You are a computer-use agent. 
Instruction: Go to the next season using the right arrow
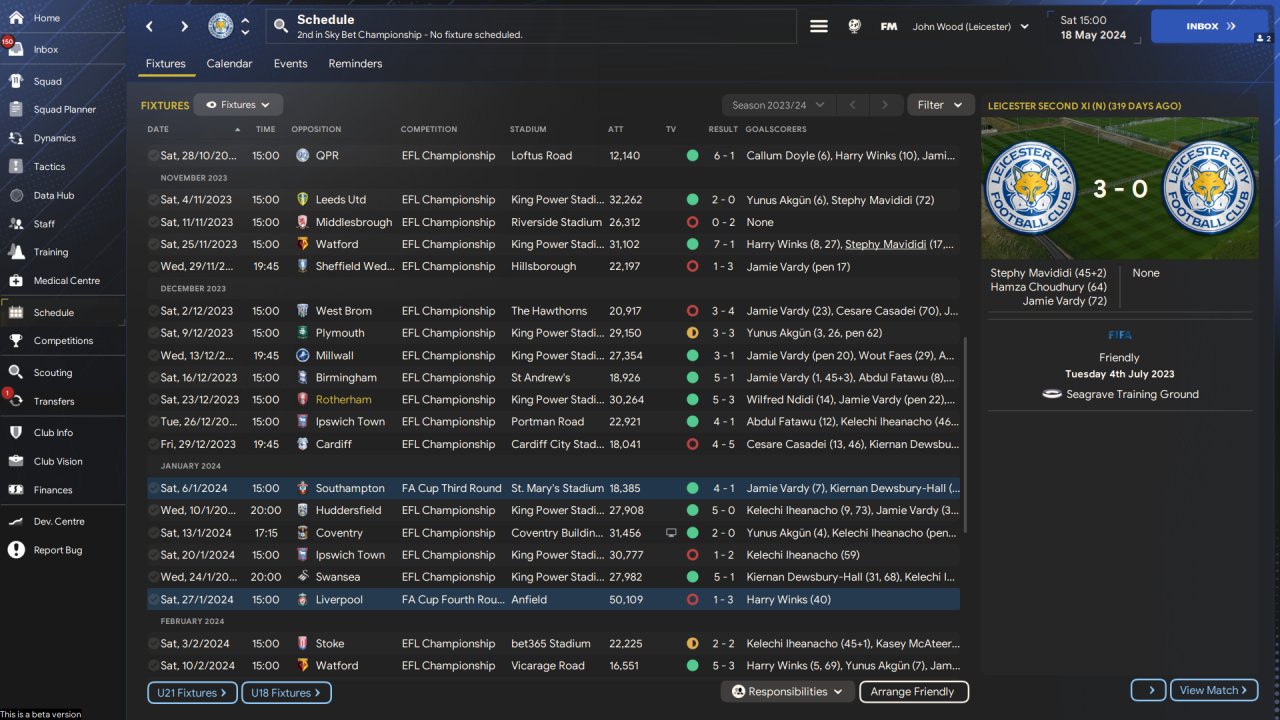[x=884, y=105]
